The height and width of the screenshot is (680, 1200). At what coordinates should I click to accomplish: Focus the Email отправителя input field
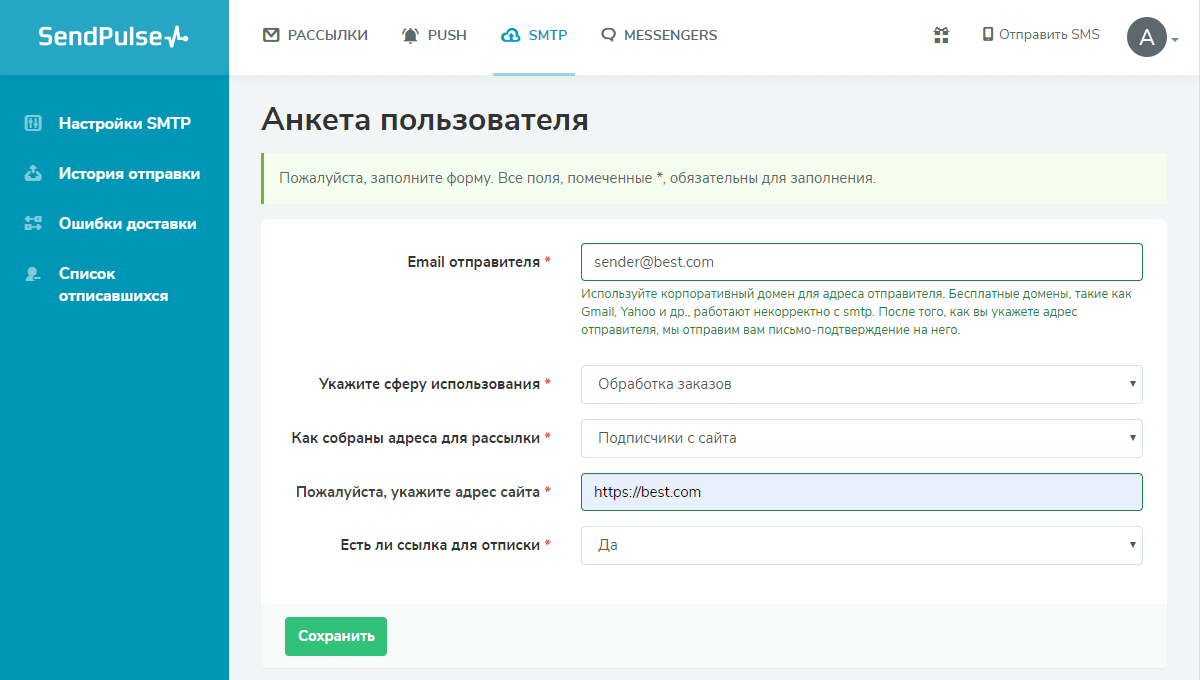pos(861,262)
